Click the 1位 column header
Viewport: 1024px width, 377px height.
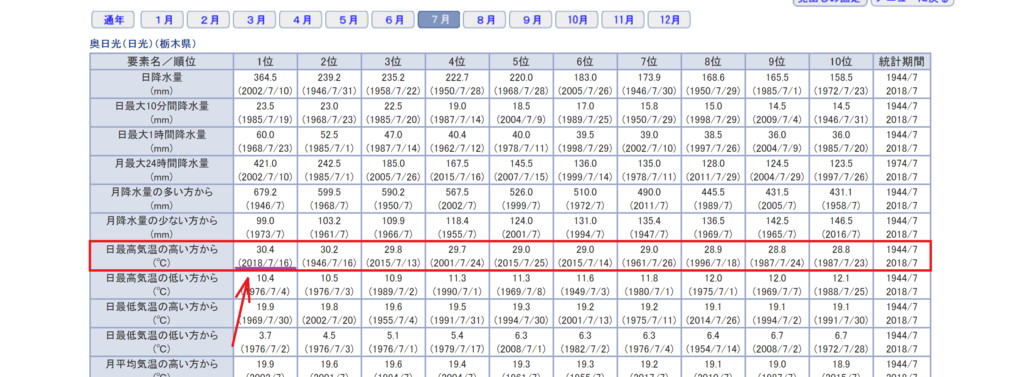(x=265, y=61)
